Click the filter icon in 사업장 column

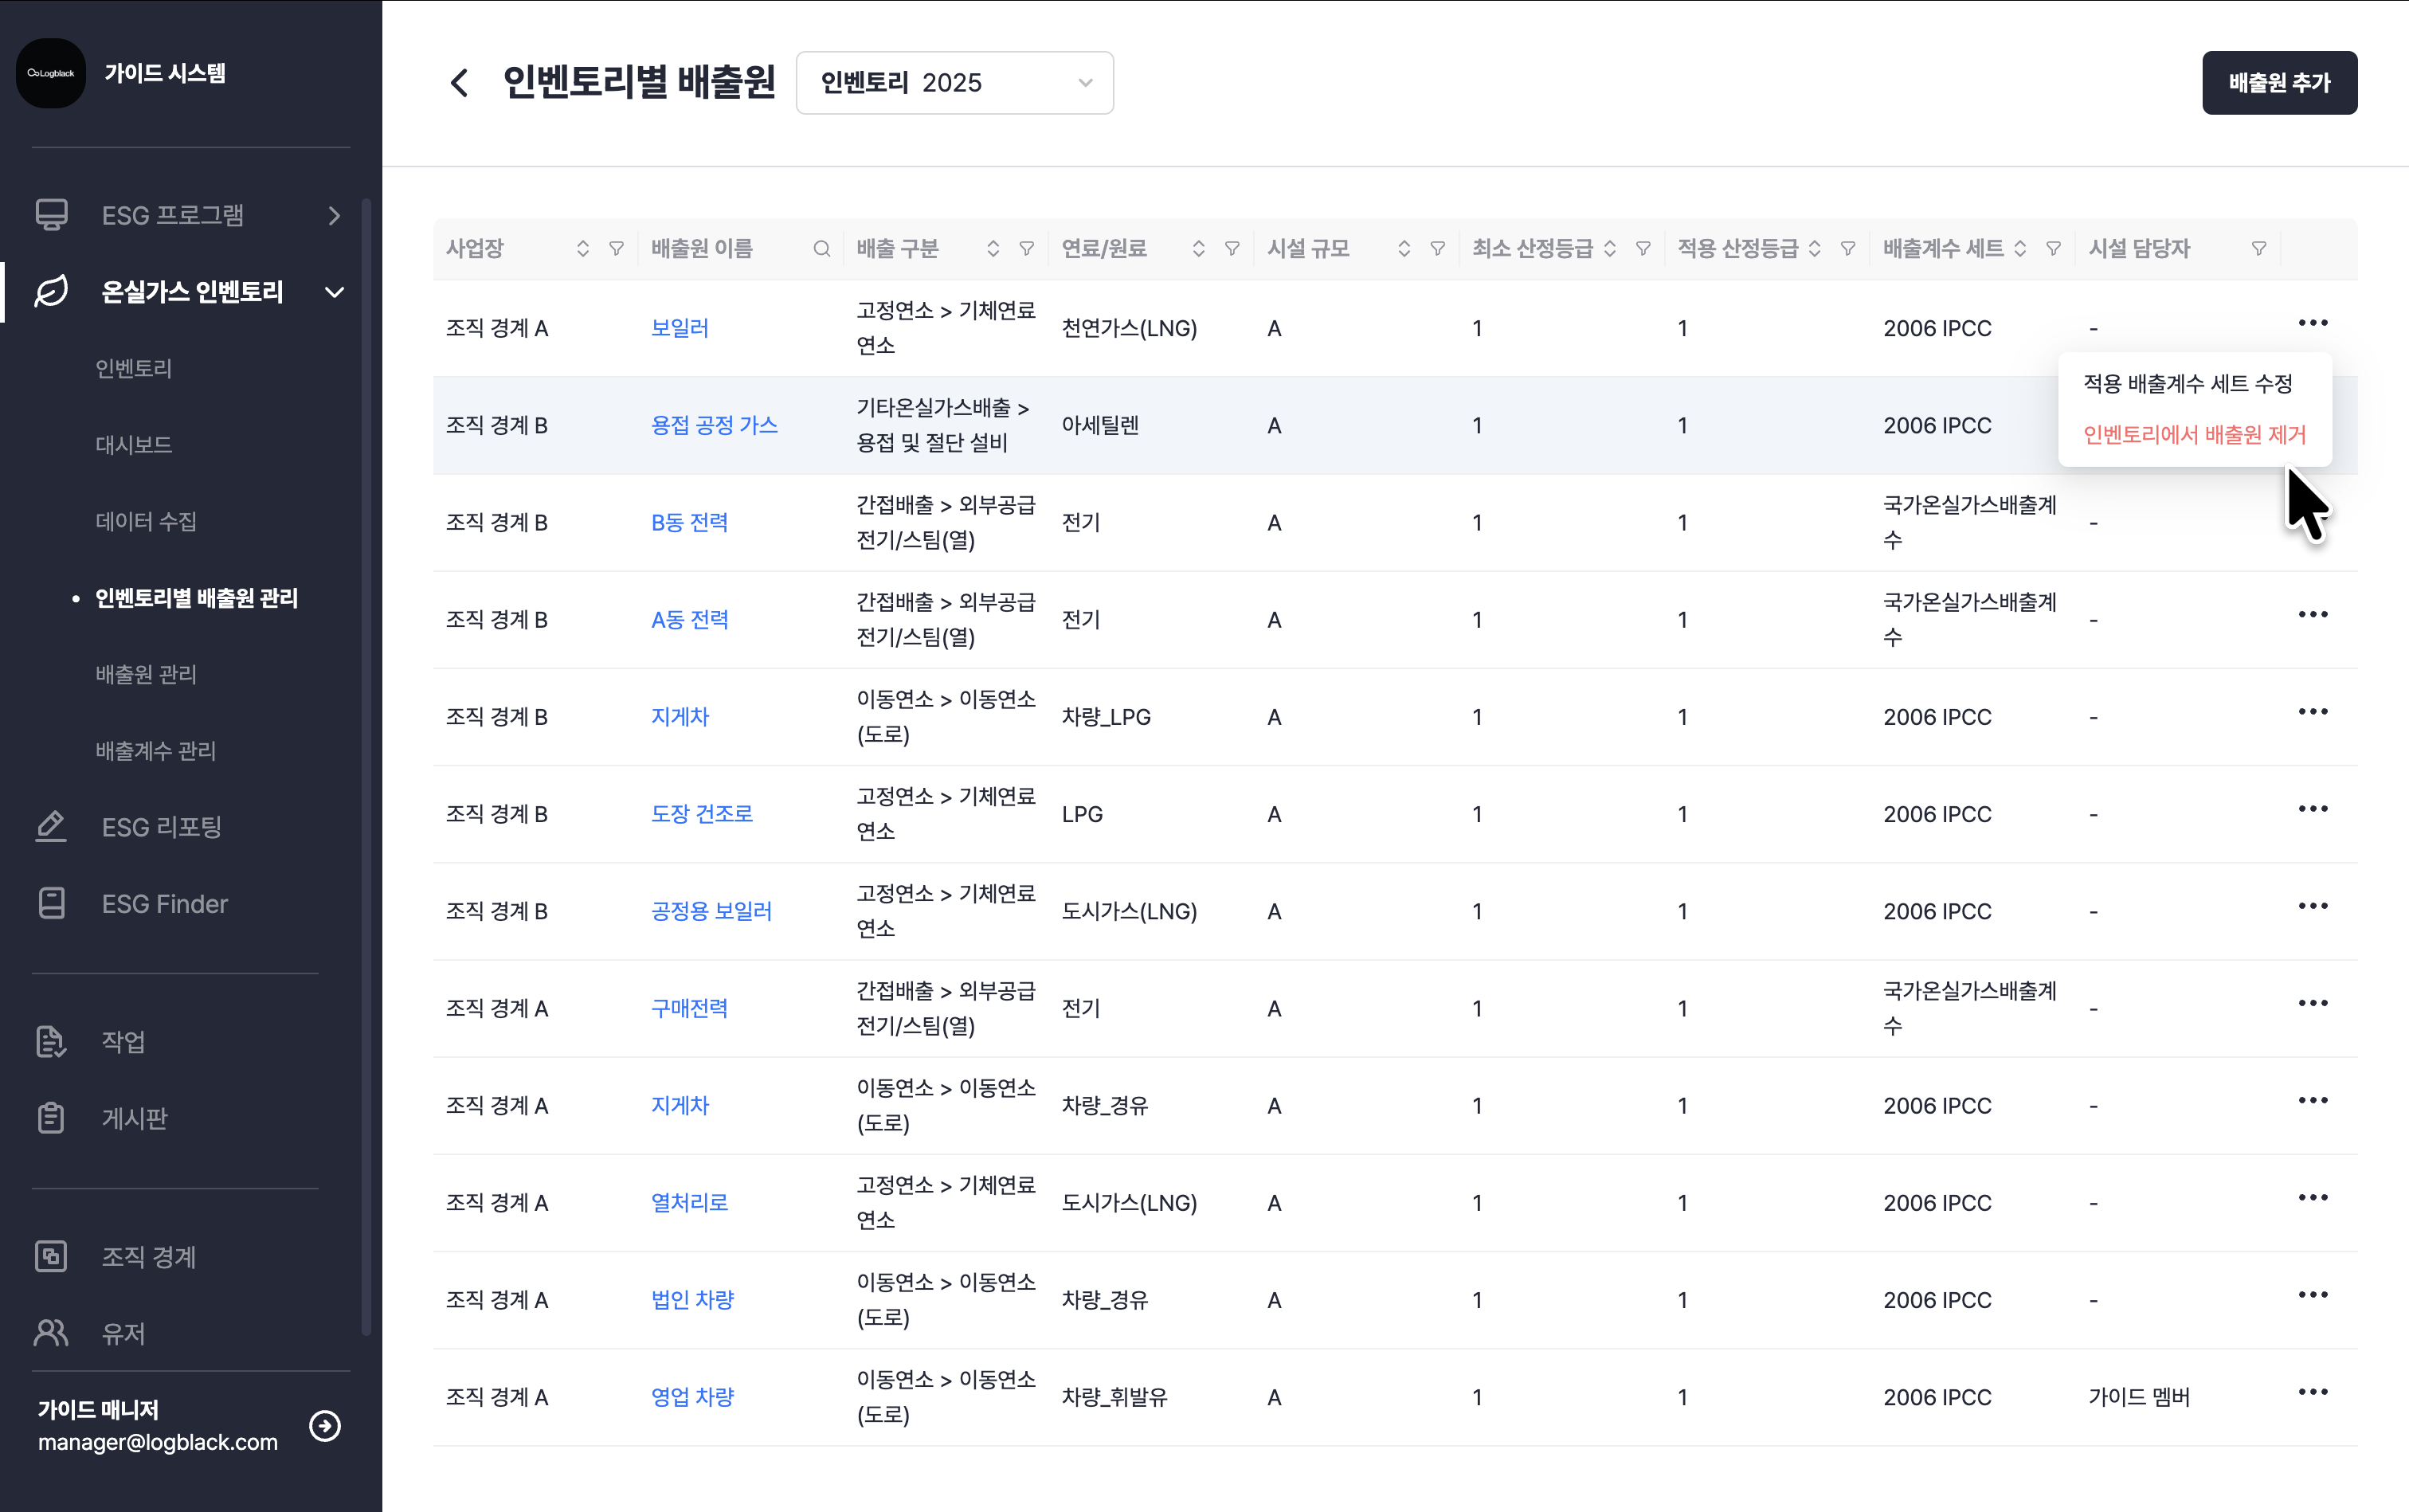coord(616,249)
